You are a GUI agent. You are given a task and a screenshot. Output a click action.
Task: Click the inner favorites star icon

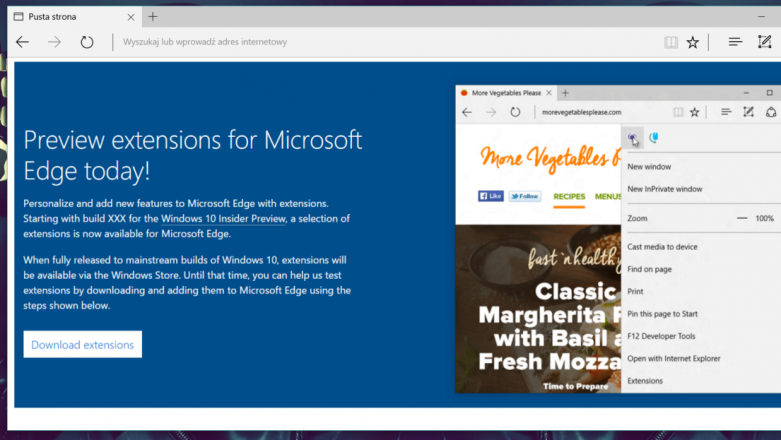(x=694, y=112)
